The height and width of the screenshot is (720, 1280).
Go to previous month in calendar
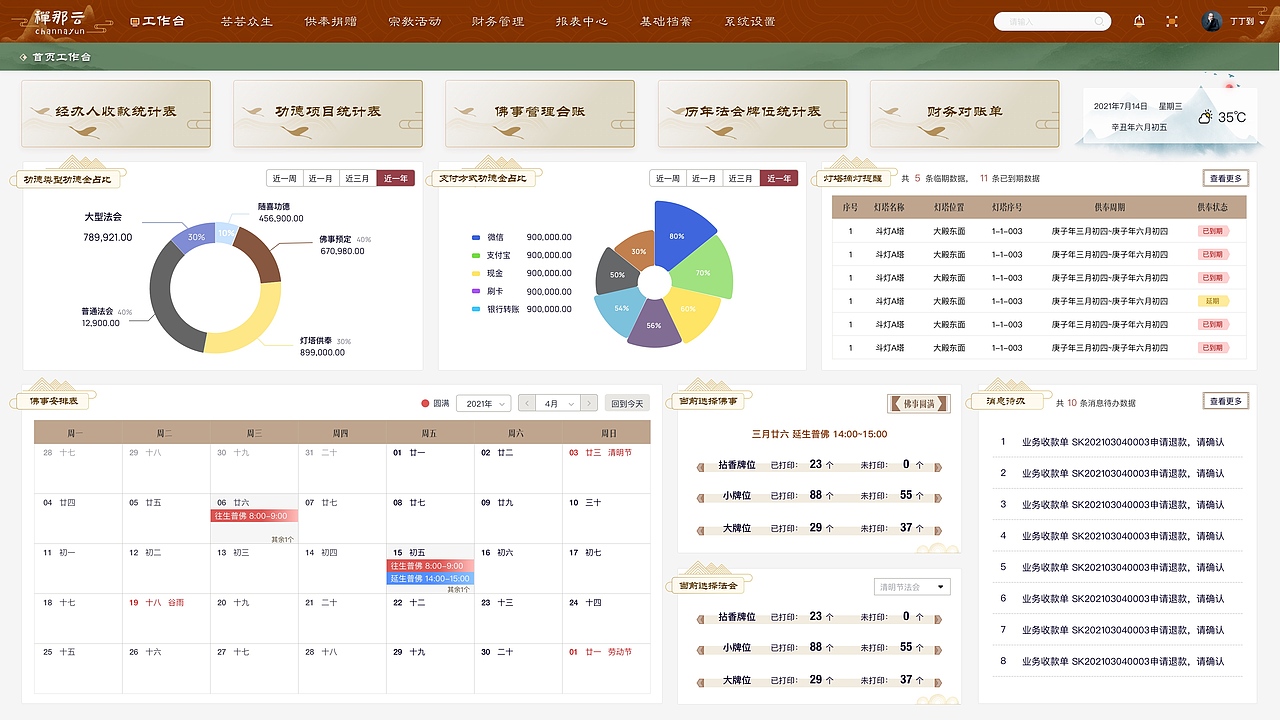coord(528,403)
